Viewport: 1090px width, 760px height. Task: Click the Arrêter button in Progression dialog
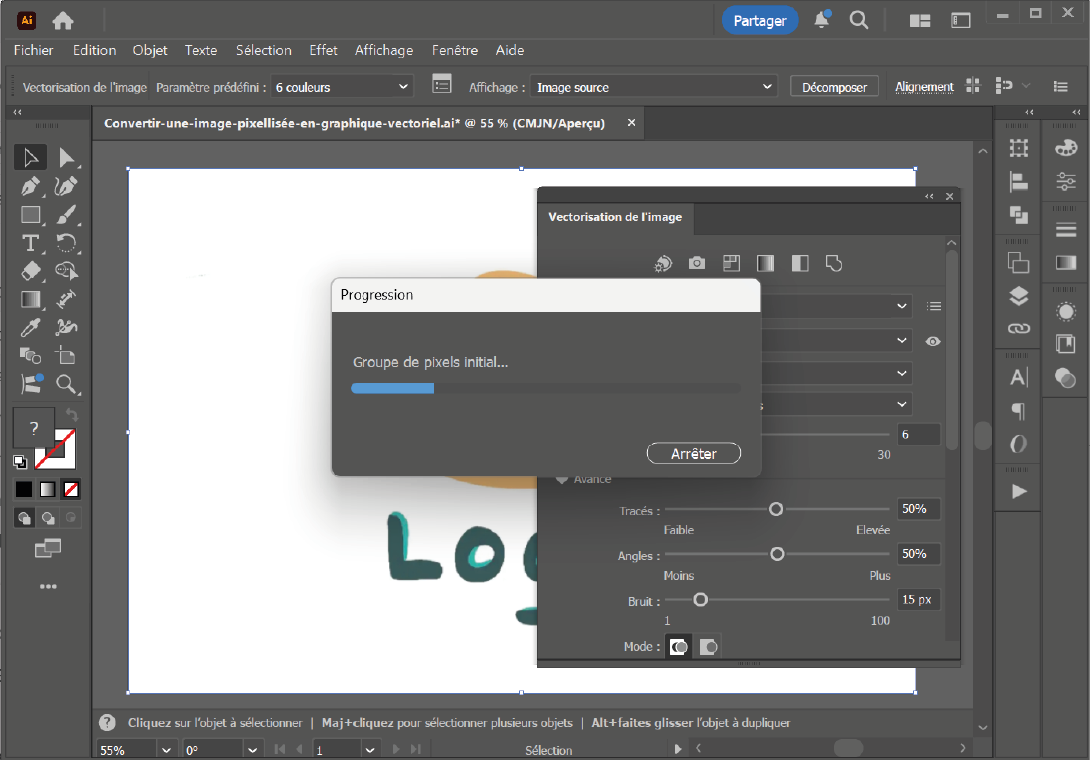coord(694,454)
